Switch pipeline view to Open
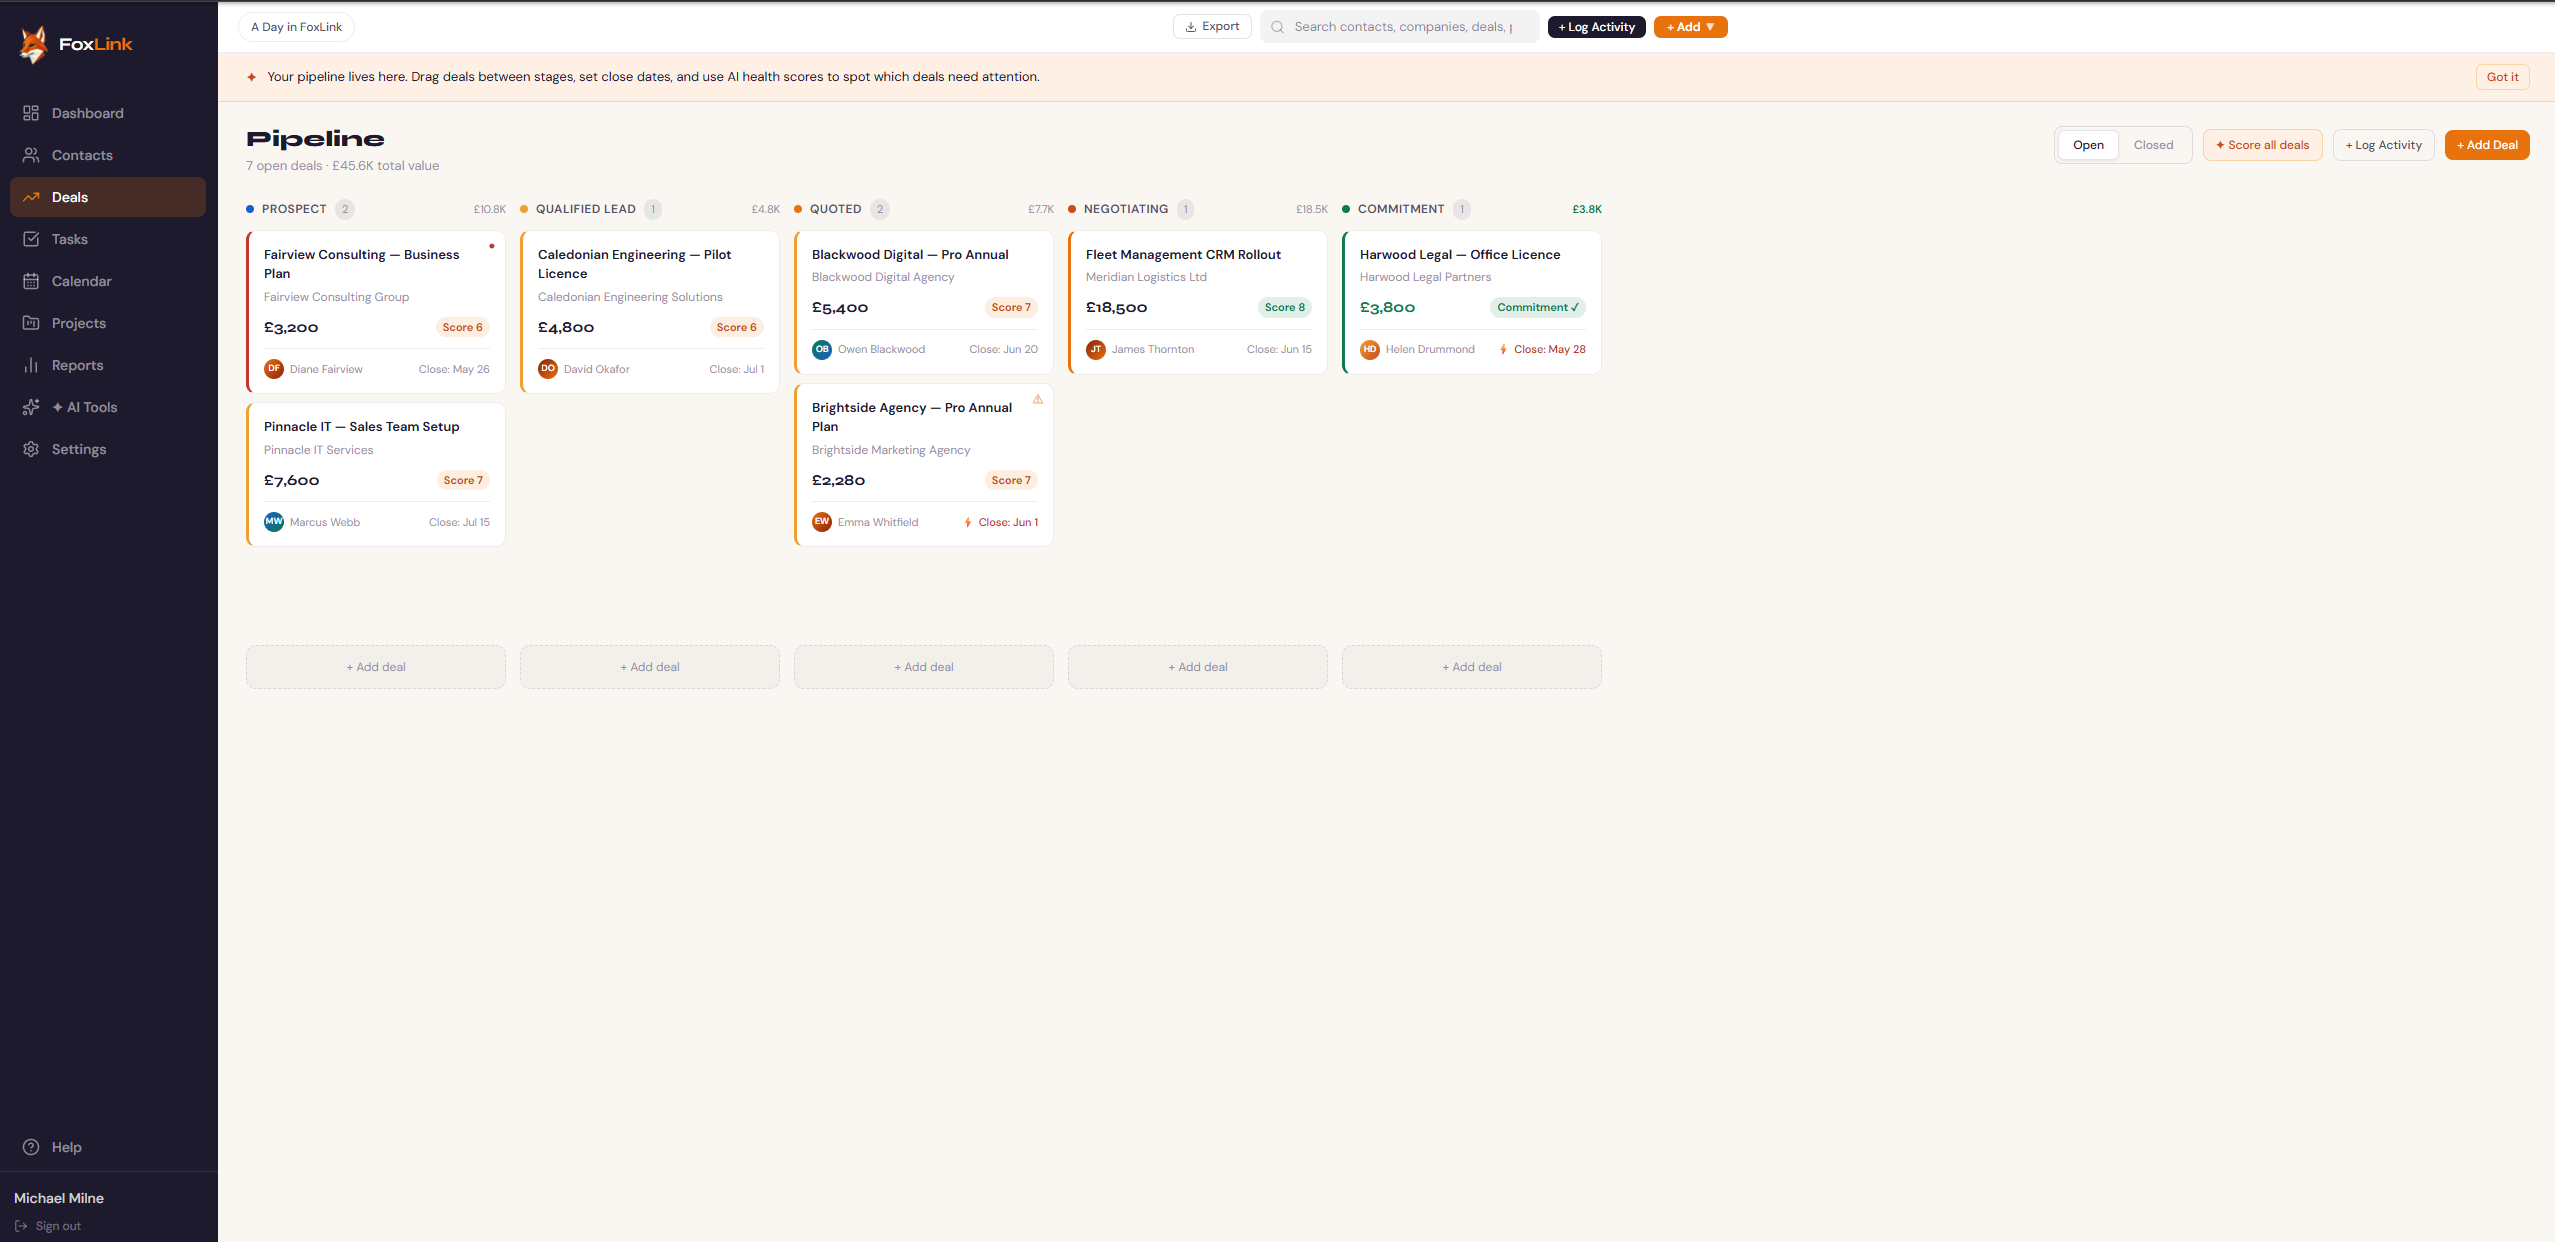Viewport: 2555px width, 1242px height. (x=2088, y=145)
